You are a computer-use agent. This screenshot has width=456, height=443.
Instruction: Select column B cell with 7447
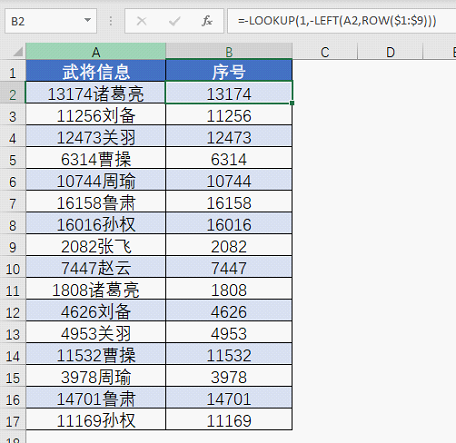[x=229, y=267]
